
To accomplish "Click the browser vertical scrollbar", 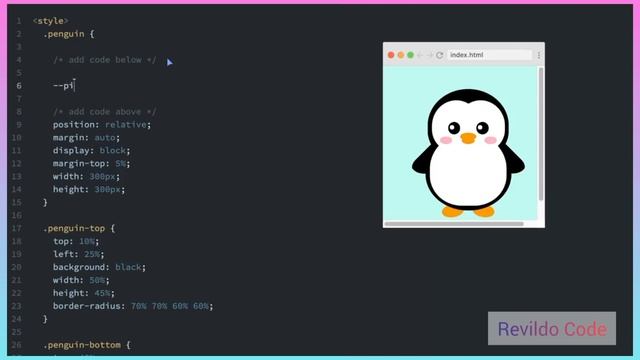I will (541, 135).
